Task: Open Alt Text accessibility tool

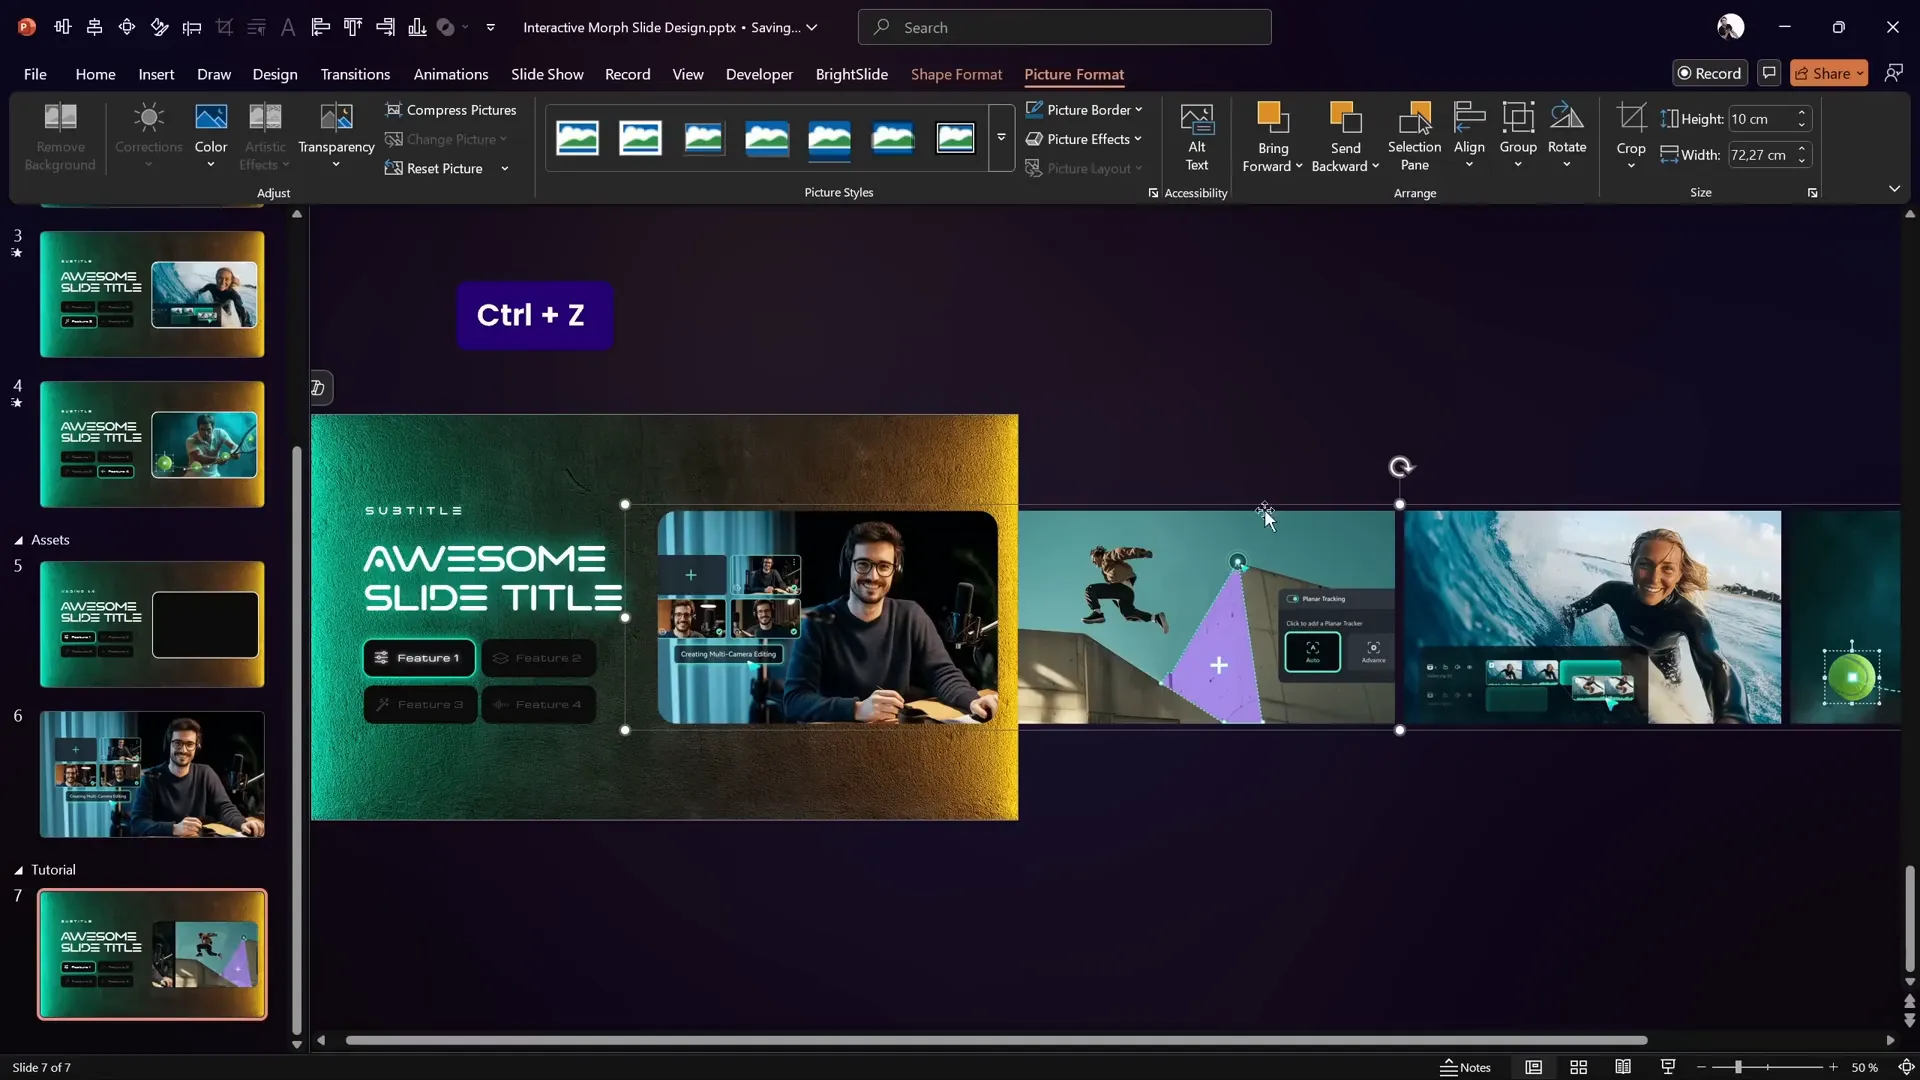Action: point(1196,138)
